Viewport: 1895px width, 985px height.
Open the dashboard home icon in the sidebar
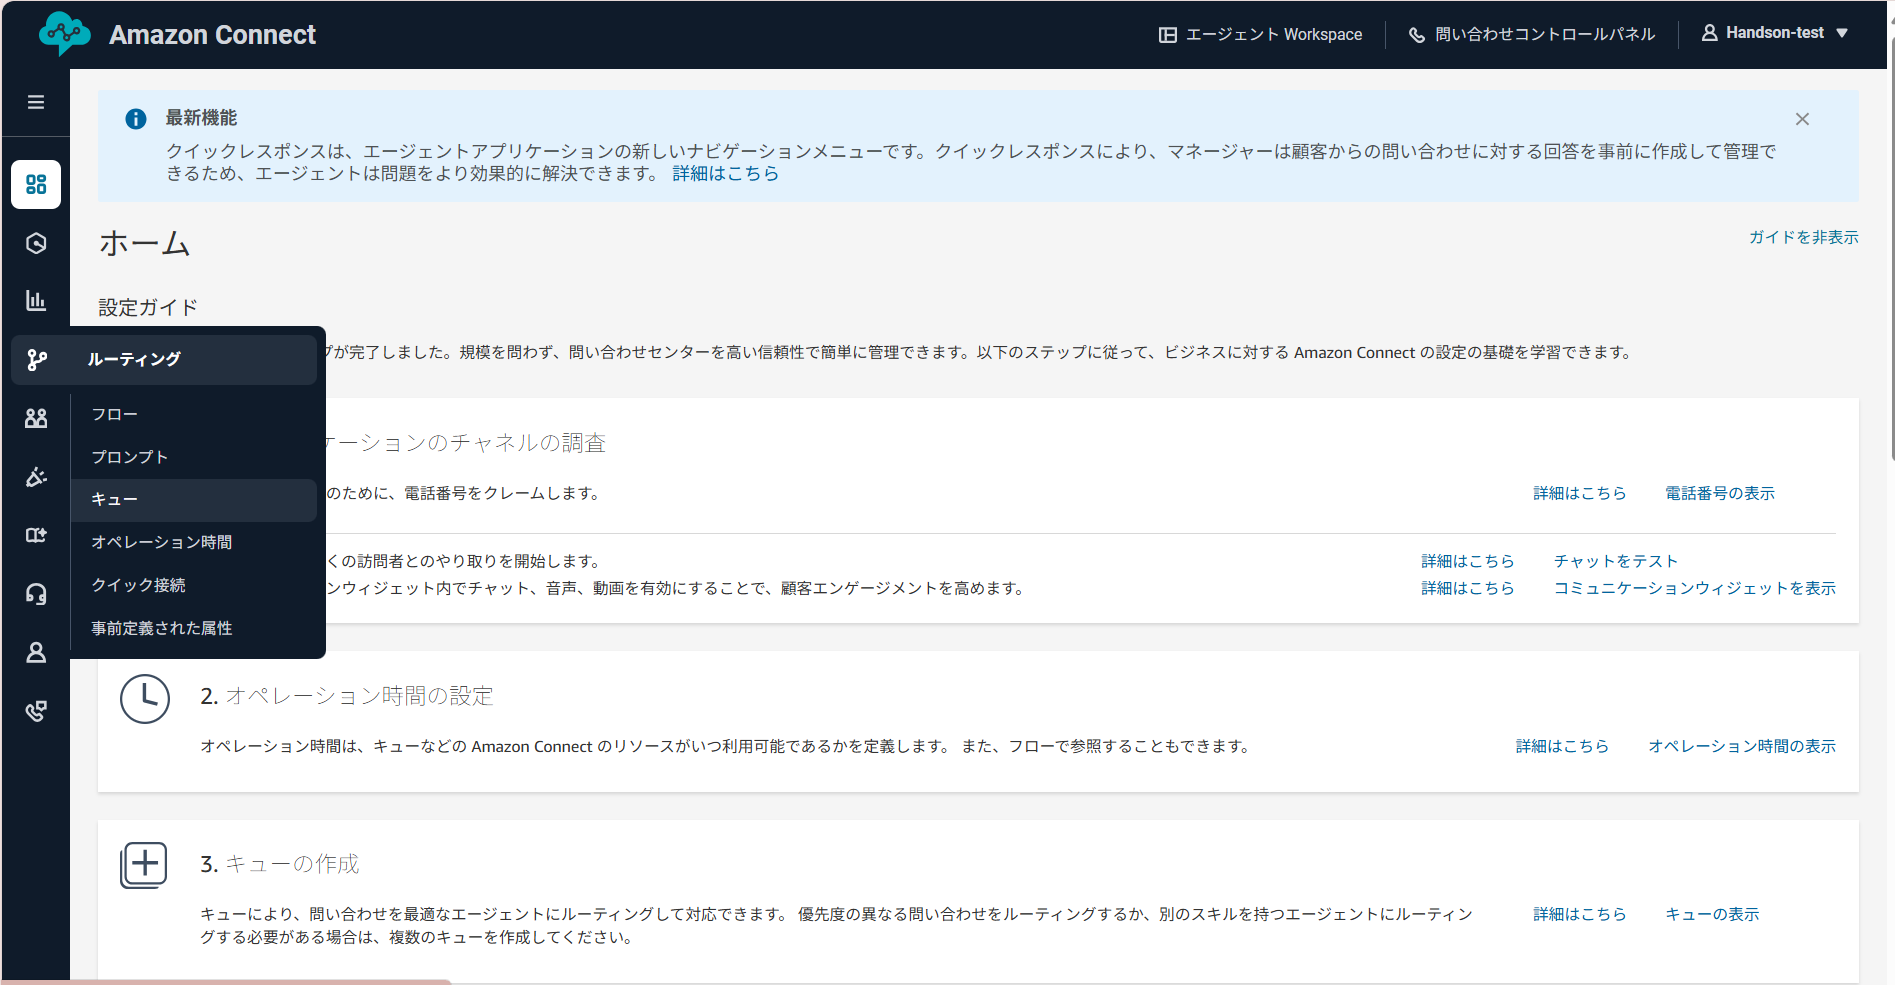point(36,184)
